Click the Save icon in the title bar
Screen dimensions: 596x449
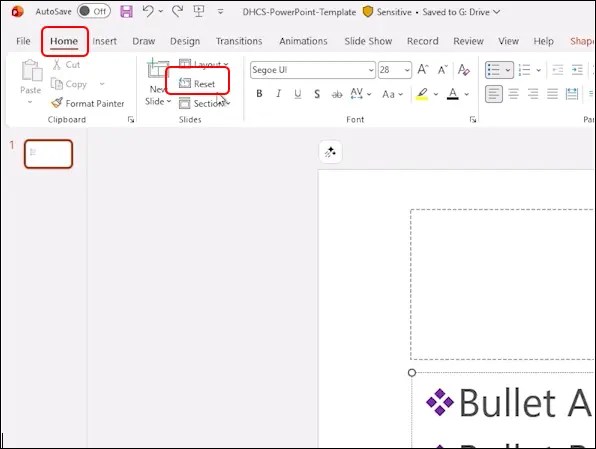pyautogui.click(x=127, y=12)
